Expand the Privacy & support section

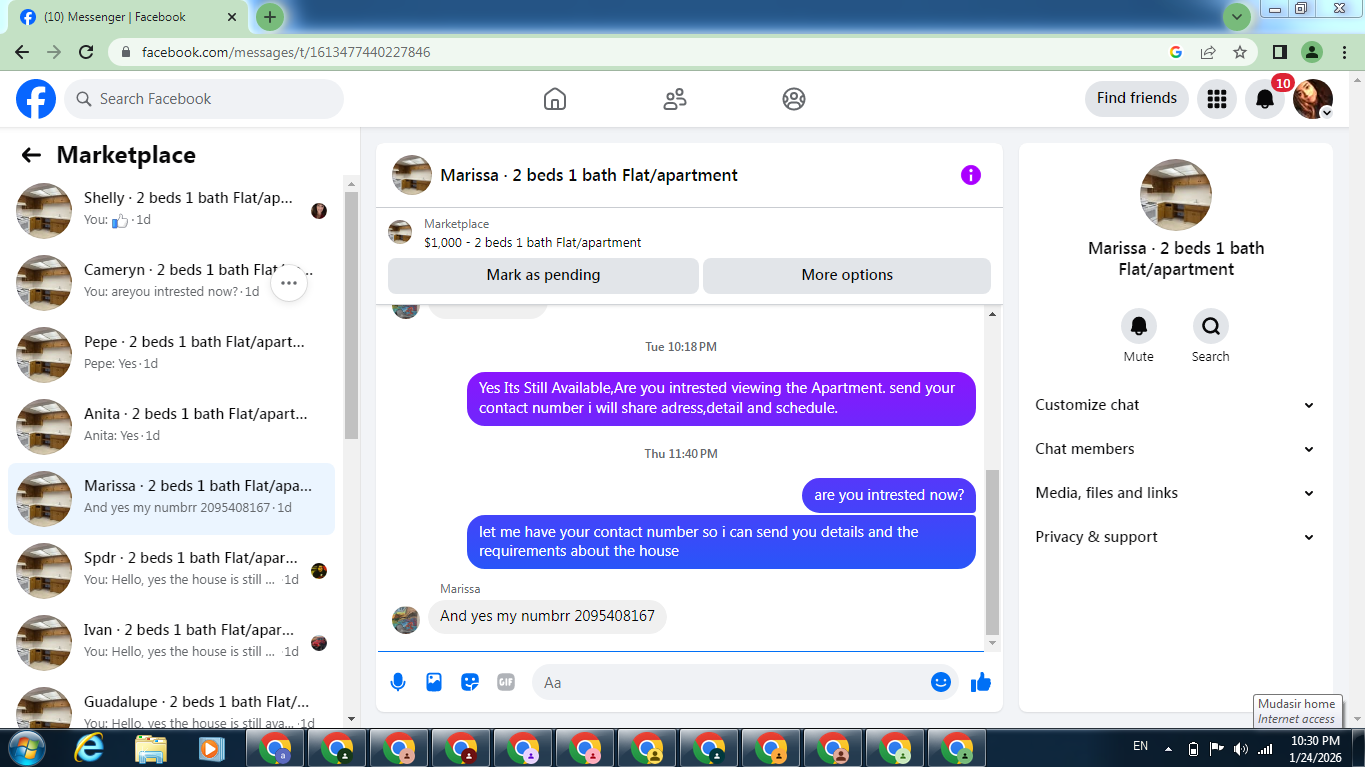click(1176, 537)
